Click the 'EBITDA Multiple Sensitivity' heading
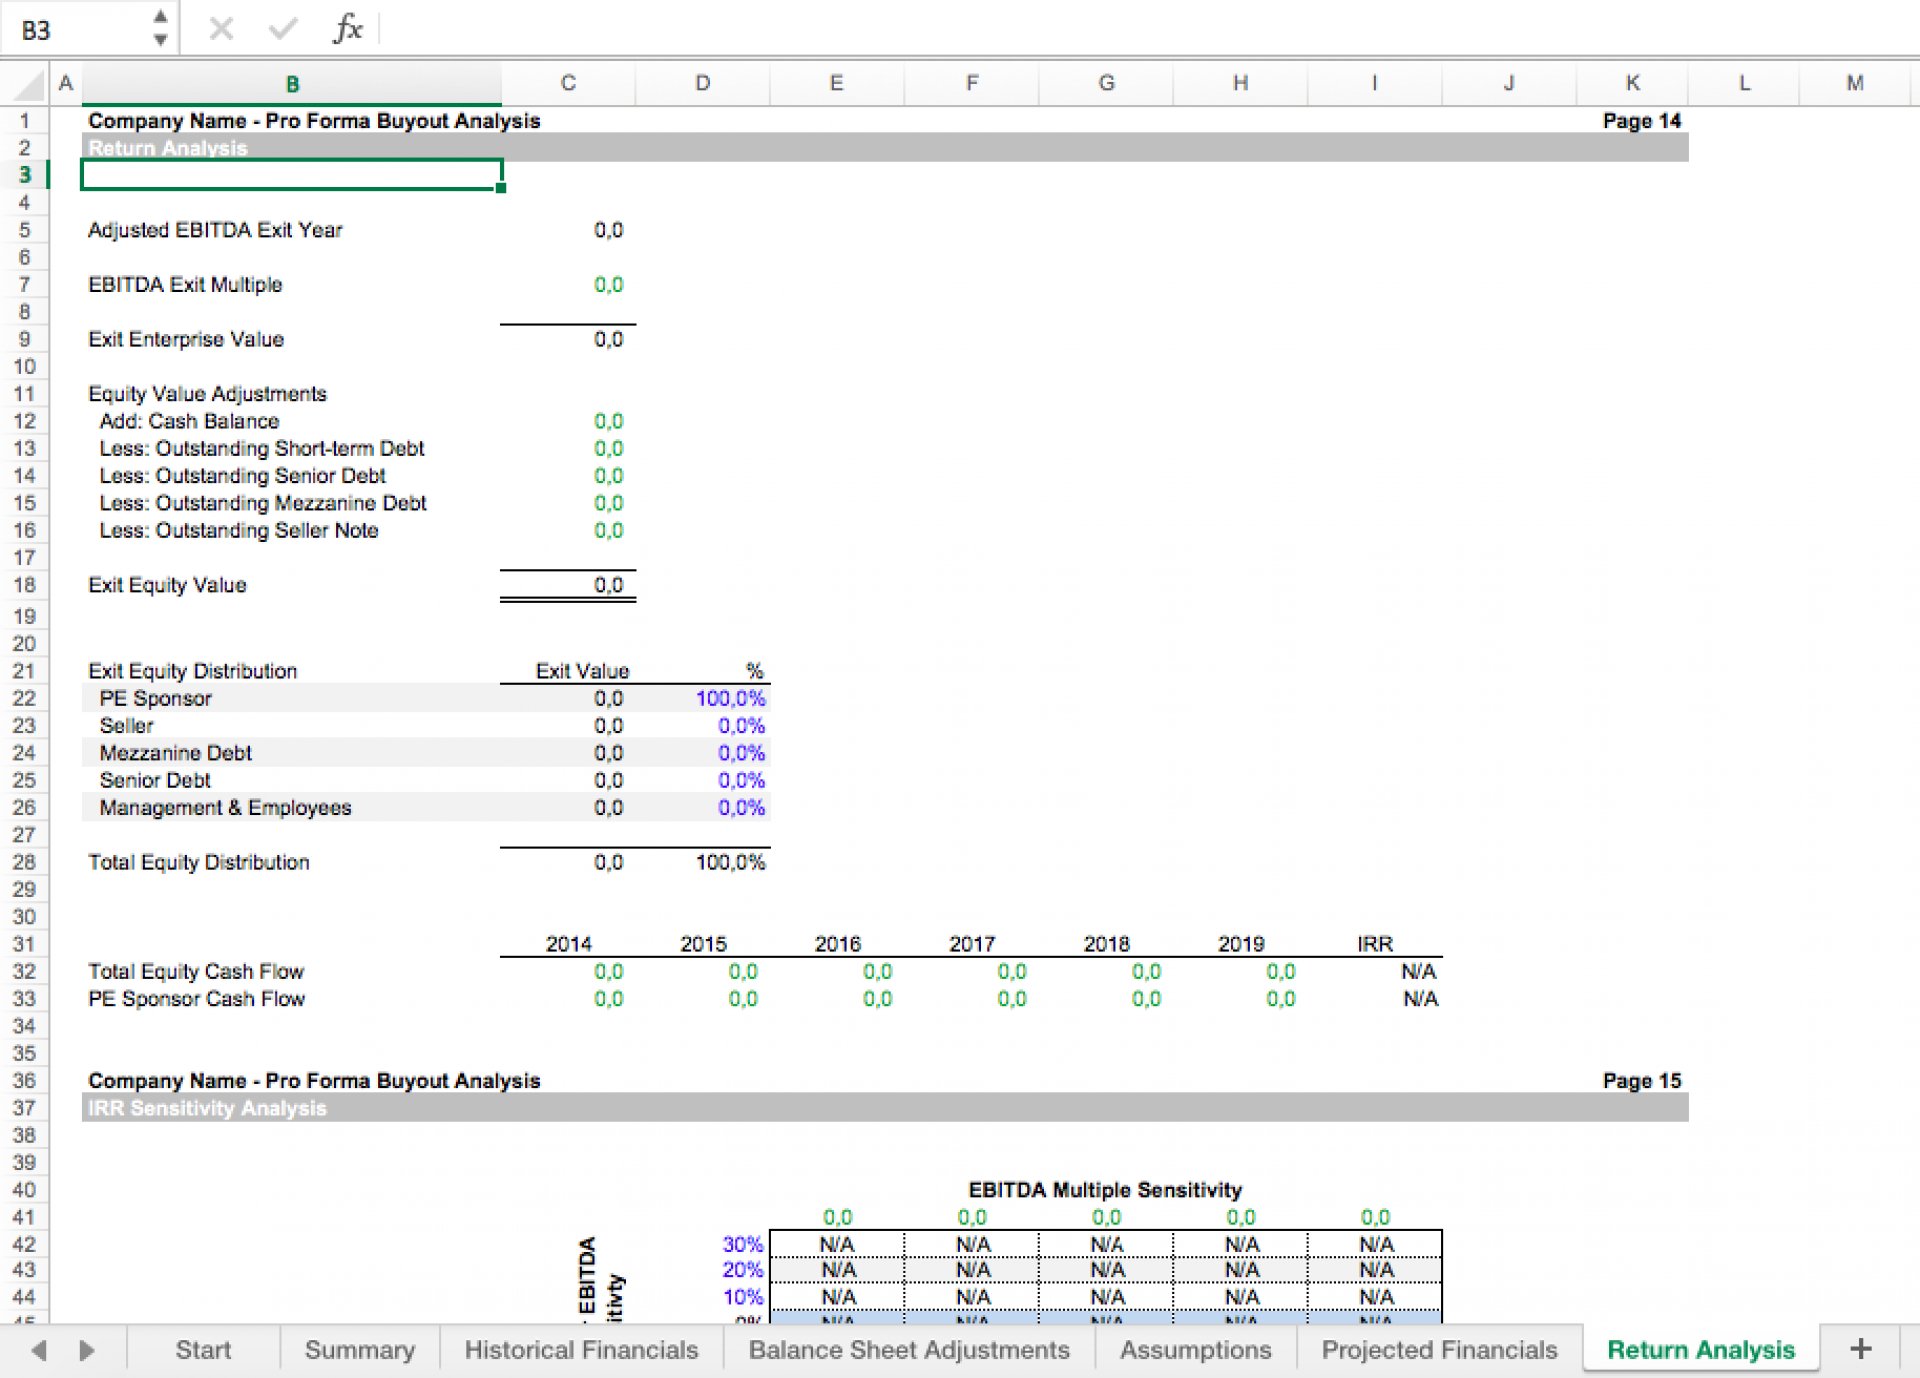 [1105, 1190]
